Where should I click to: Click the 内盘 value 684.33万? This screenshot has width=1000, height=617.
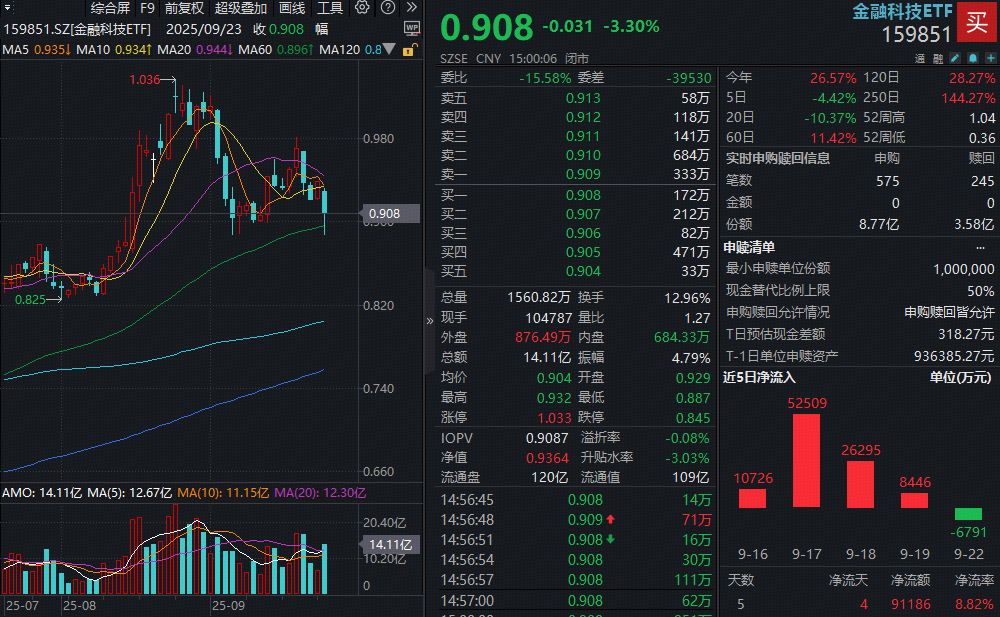[x=682, y=338]
